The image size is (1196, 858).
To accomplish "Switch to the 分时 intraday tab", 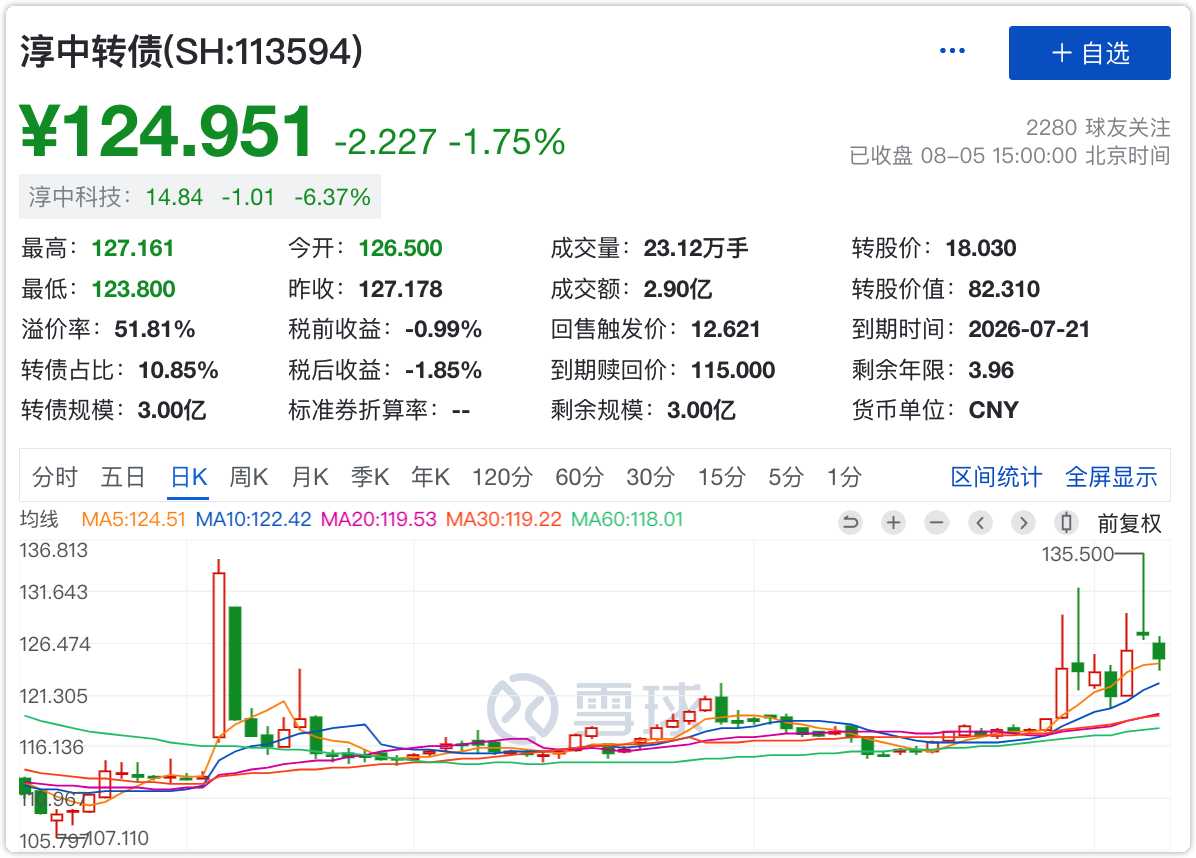I will [x=54, y=477].
